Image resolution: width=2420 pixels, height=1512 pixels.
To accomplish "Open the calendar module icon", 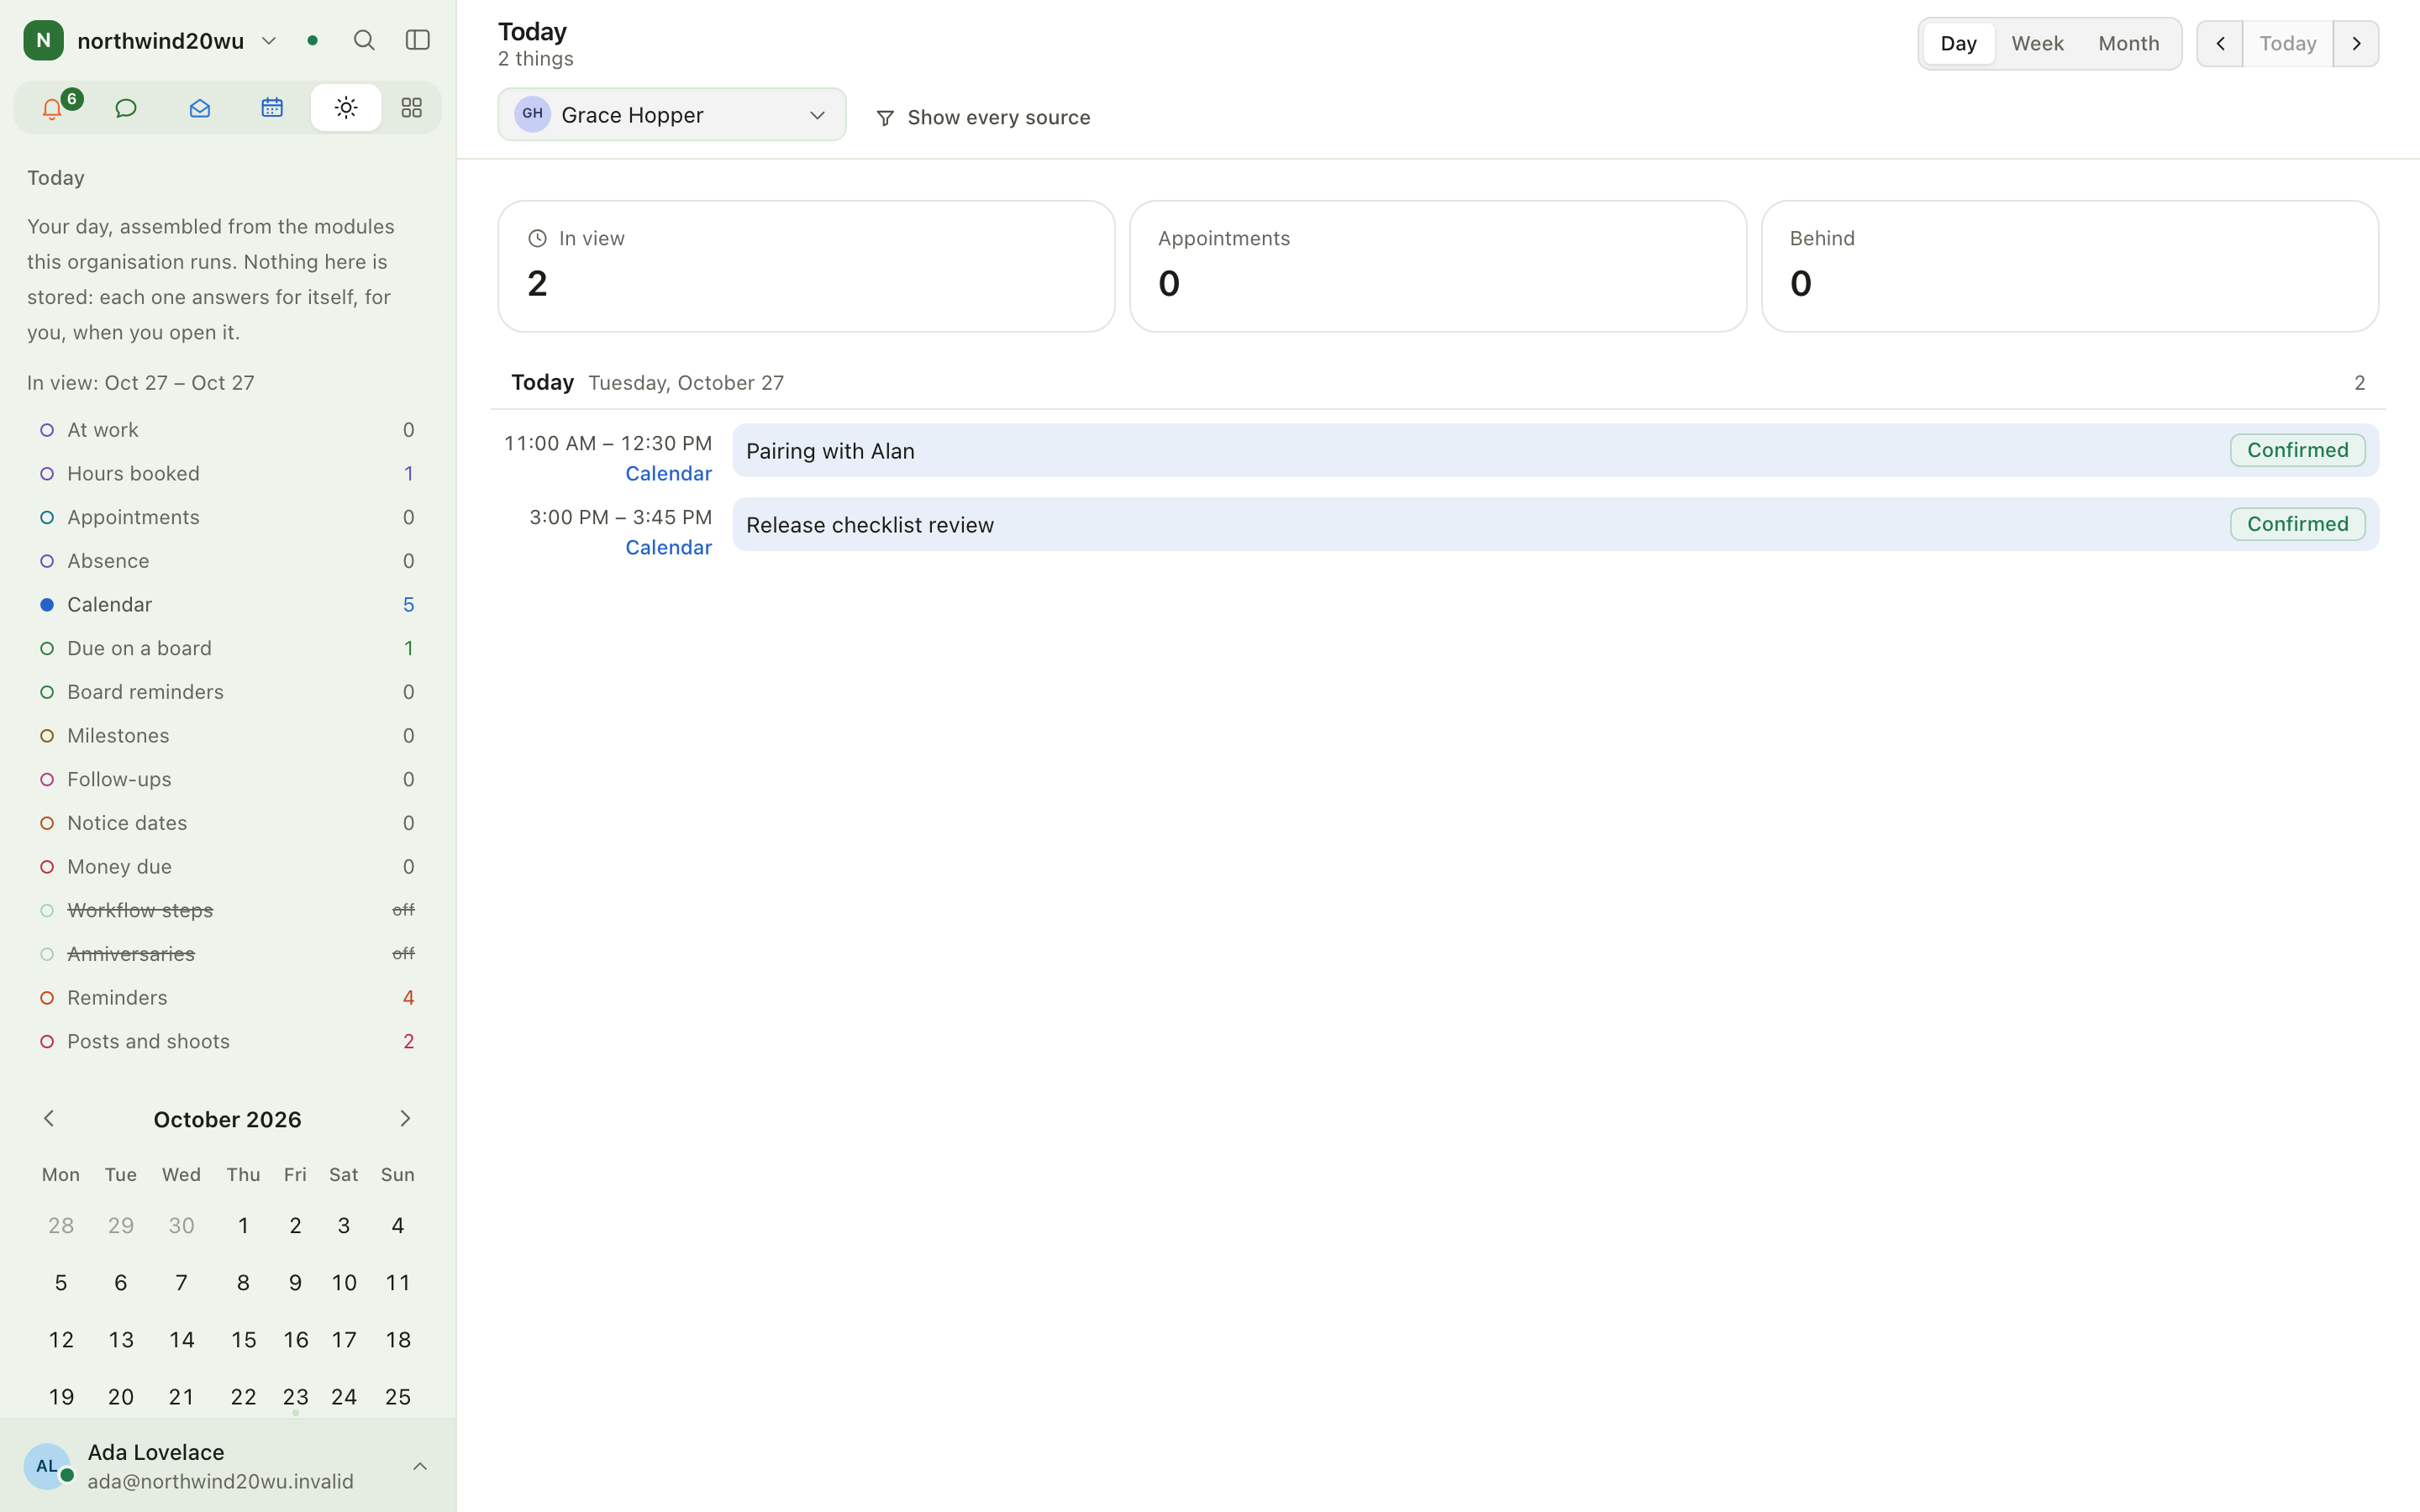I will (x=272, y=108).
